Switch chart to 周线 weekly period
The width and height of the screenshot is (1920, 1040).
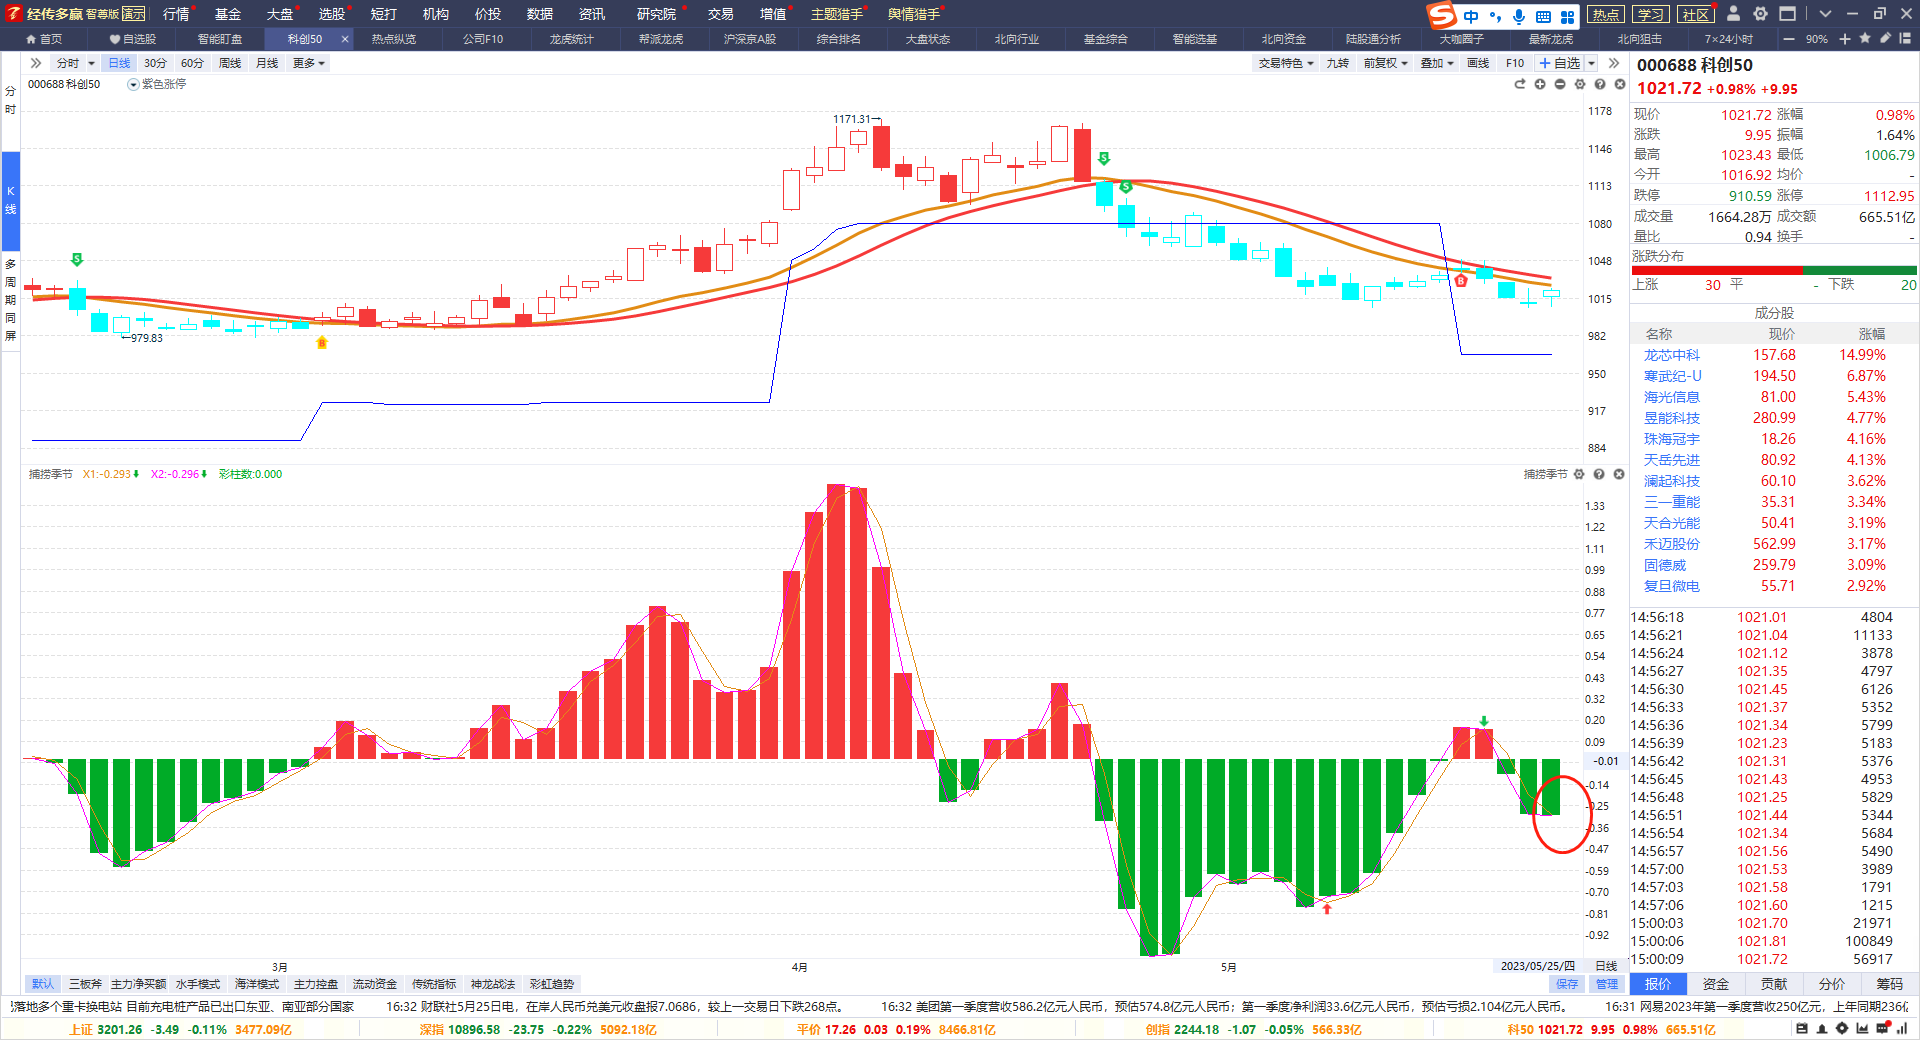pos(230,63)
